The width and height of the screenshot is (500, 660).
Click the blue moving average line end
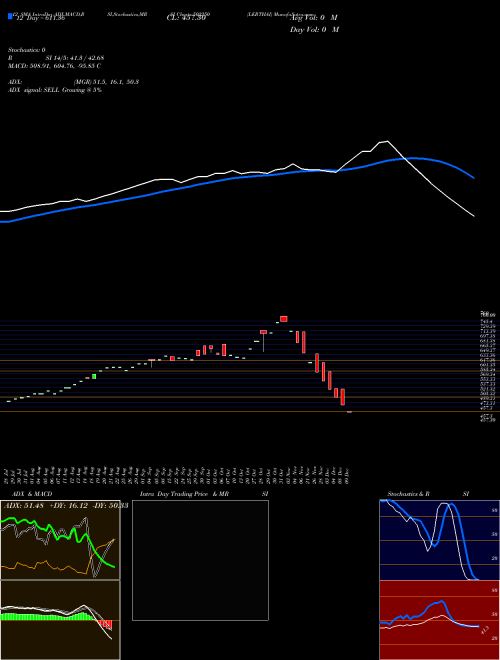[473, 178]
